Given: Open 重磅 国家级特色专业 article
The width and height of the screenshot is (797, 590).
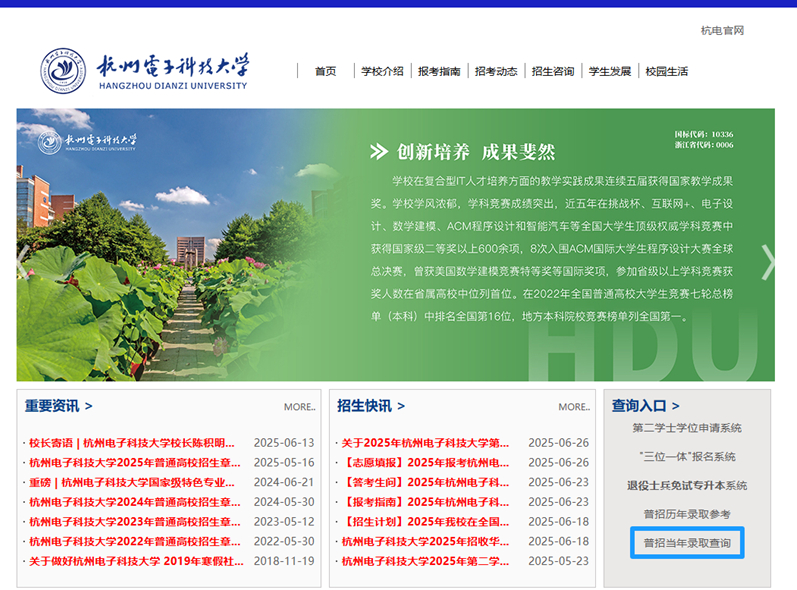Looking at the screenshot, I should pyautogui.click(x=132, y=483).
